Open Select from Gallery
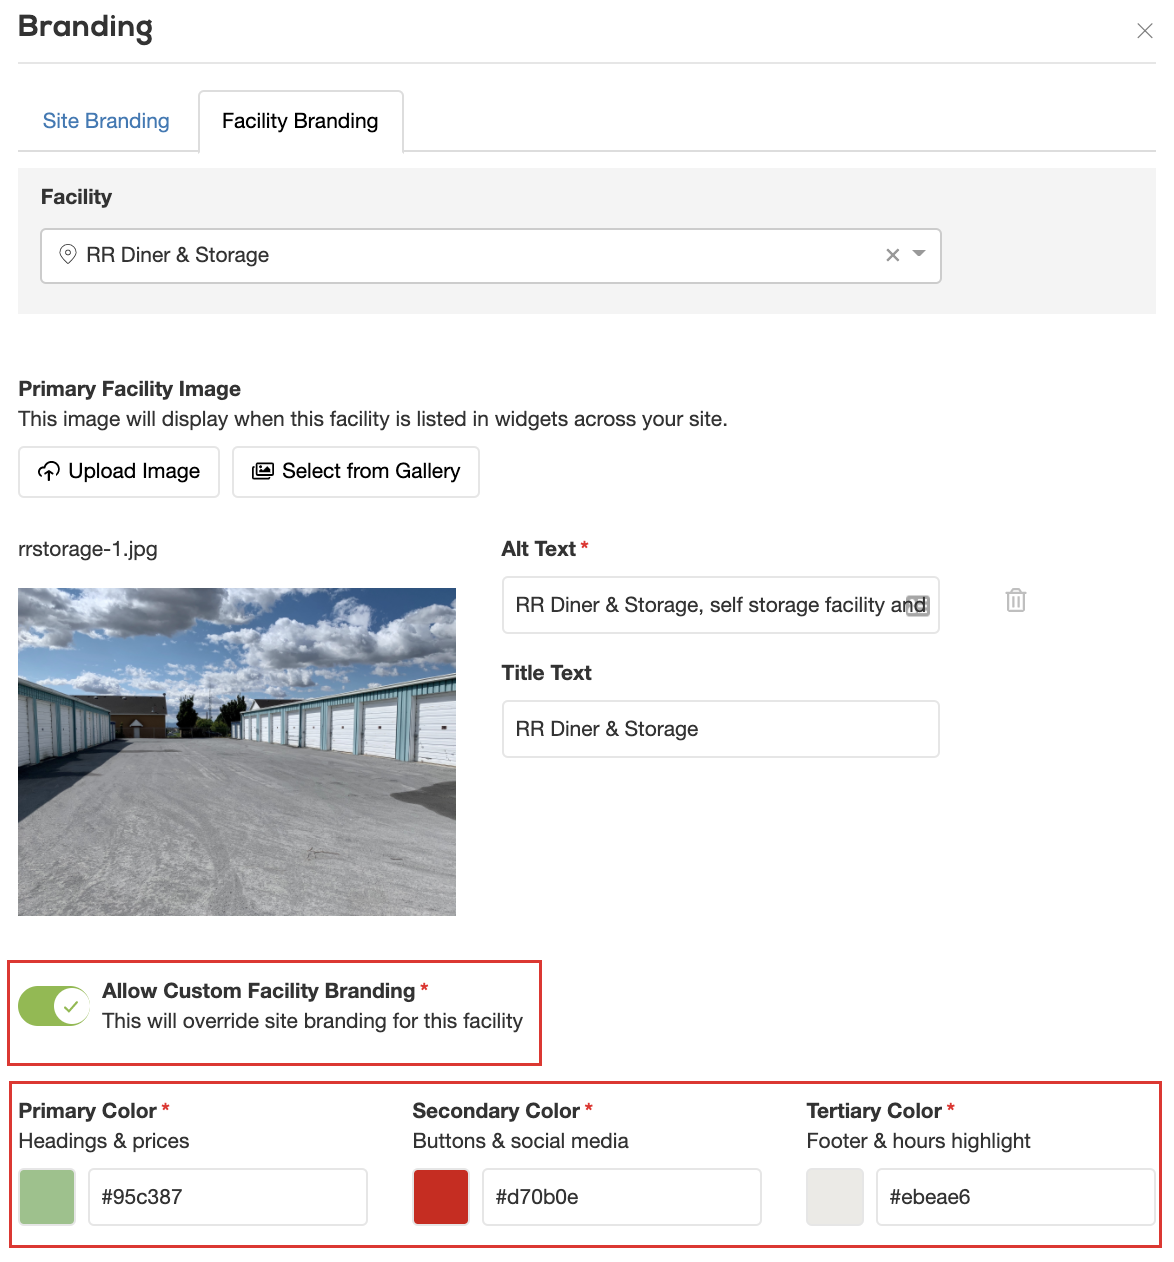 (x=356, y=471)
